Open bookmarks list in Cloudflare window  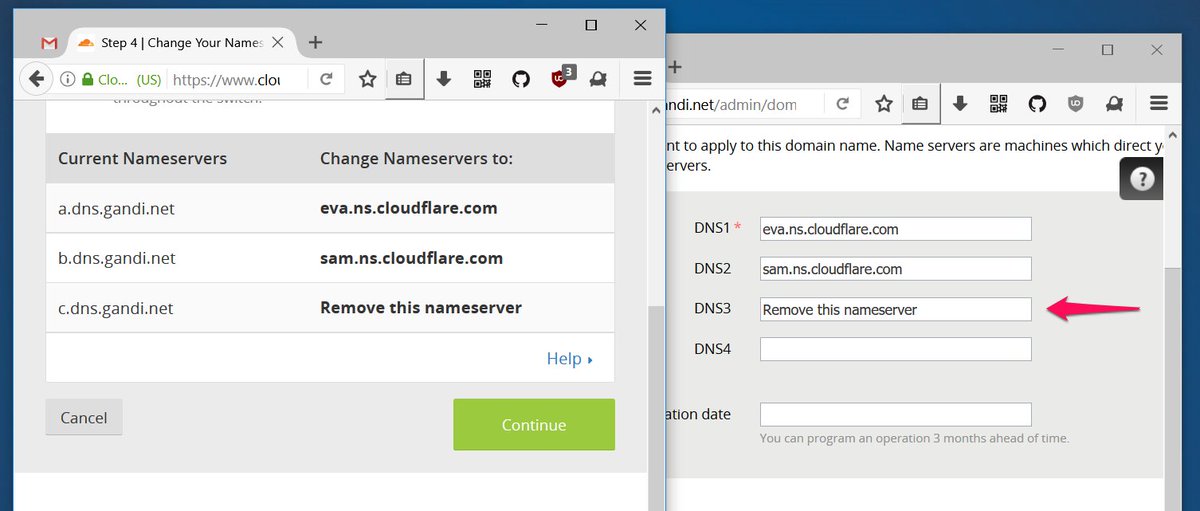(x=403, y=79)
